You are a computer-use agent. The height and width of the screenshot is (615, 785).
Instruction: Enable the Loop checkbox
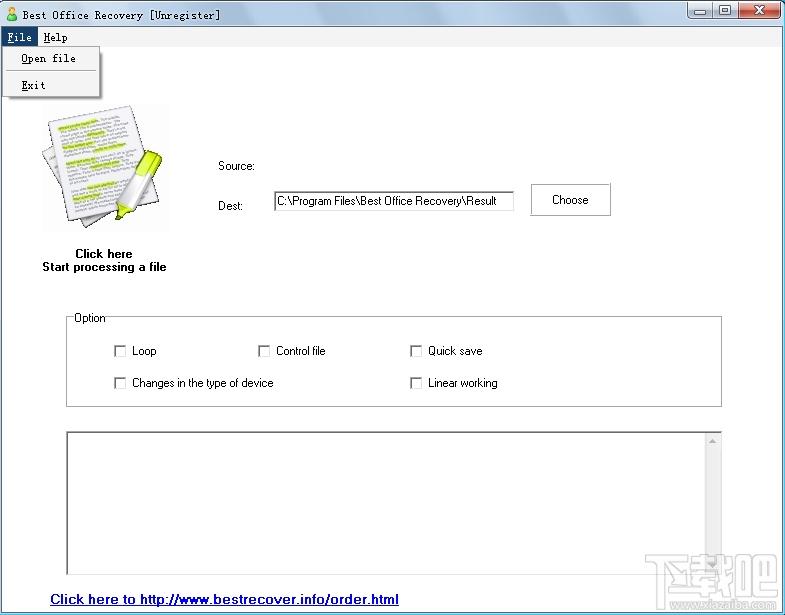(120, 351)
